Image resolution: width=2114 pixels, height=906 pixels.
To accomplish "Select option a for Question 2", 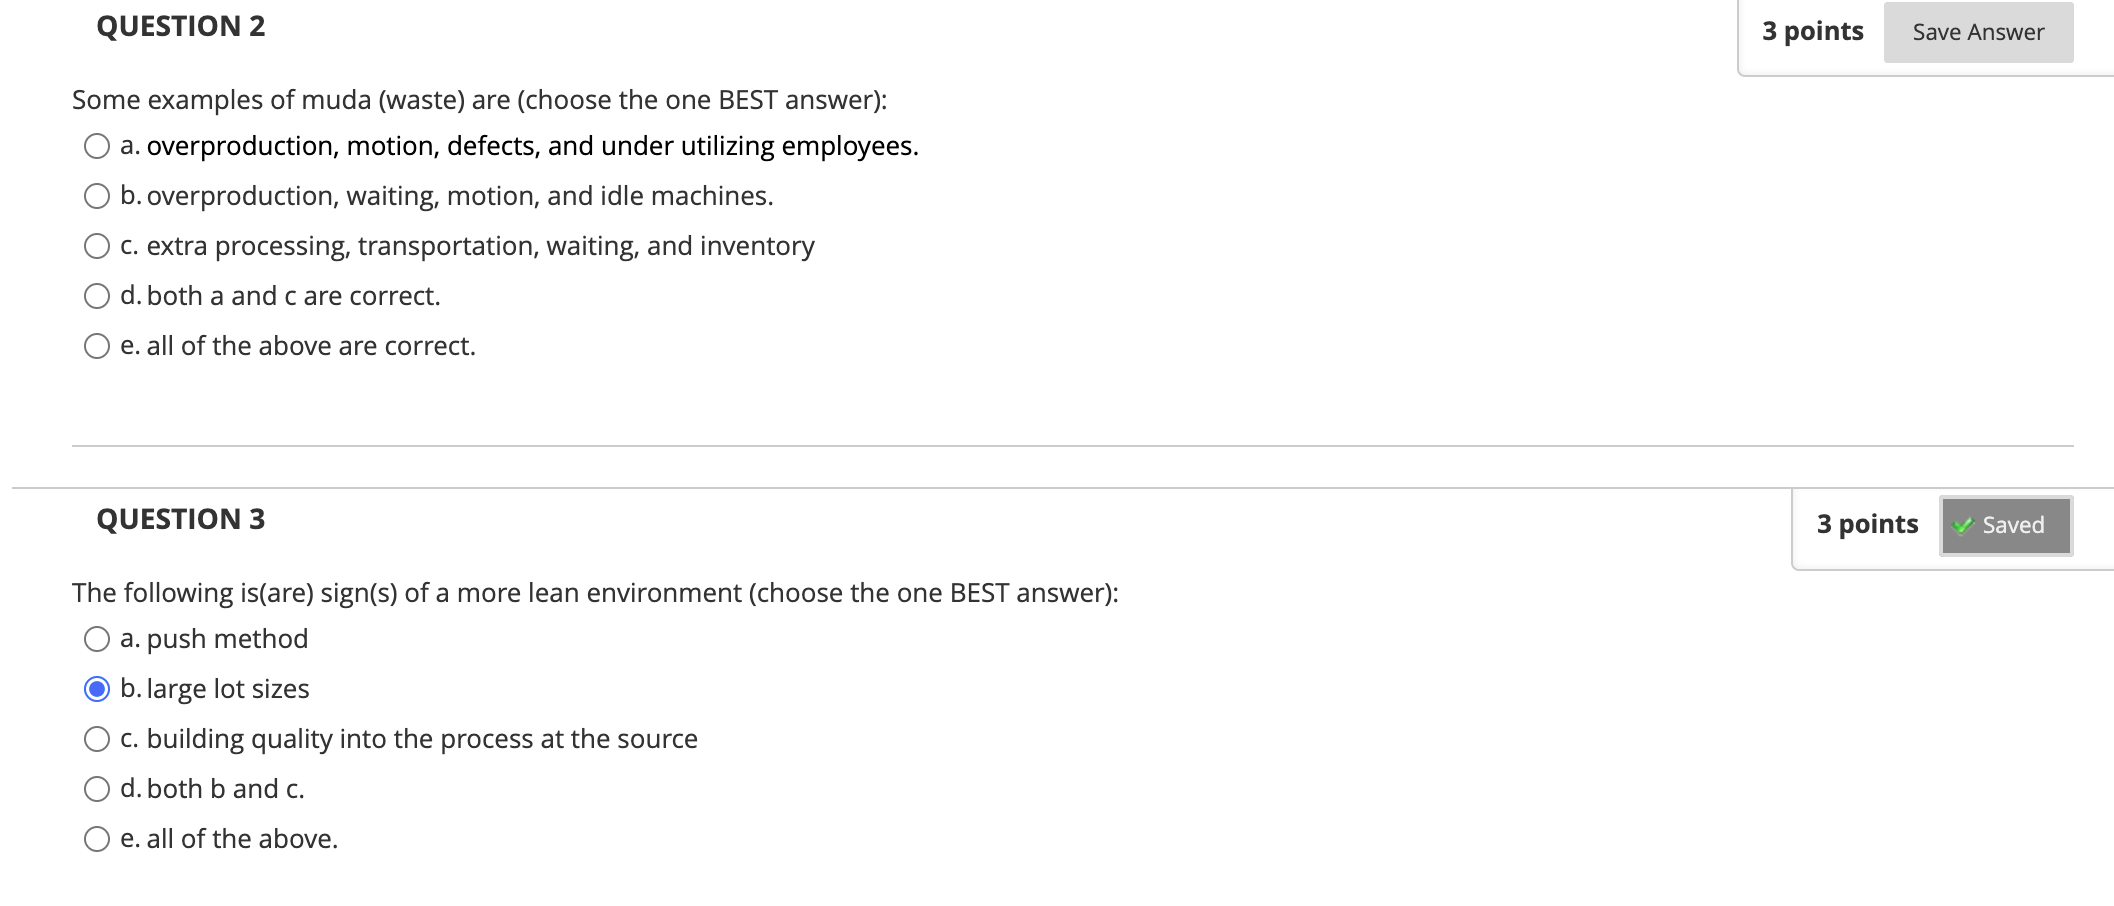I will point(95,146).
